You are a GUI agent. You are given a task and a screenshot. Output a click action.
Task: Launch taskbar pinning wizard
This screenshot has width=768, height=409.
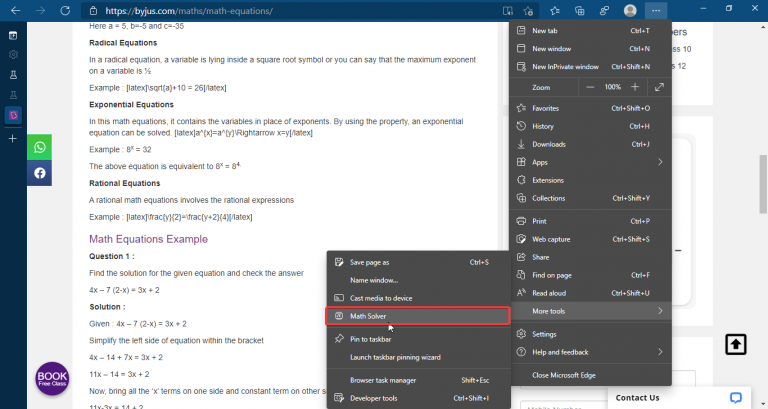[418, 358]
